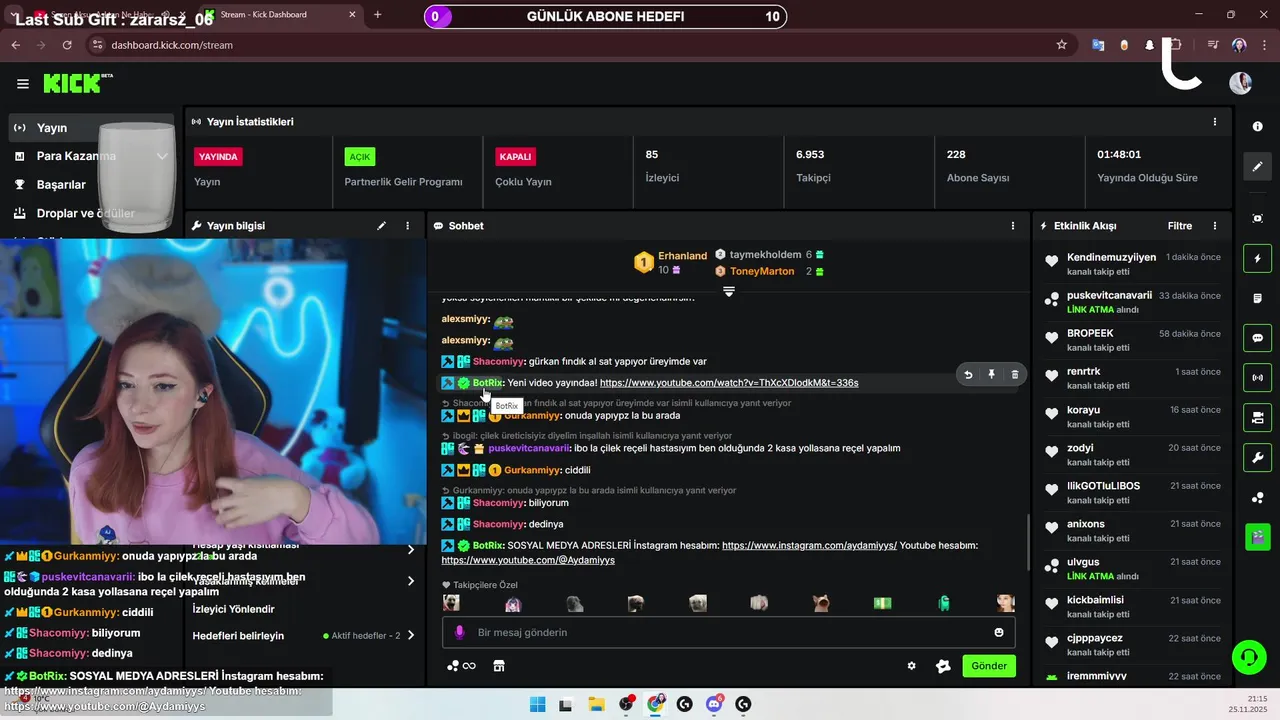Open the Kick hamburger menu
Image resolution: width=1280 pixels, height=720 pixels.
click(23, 84)
